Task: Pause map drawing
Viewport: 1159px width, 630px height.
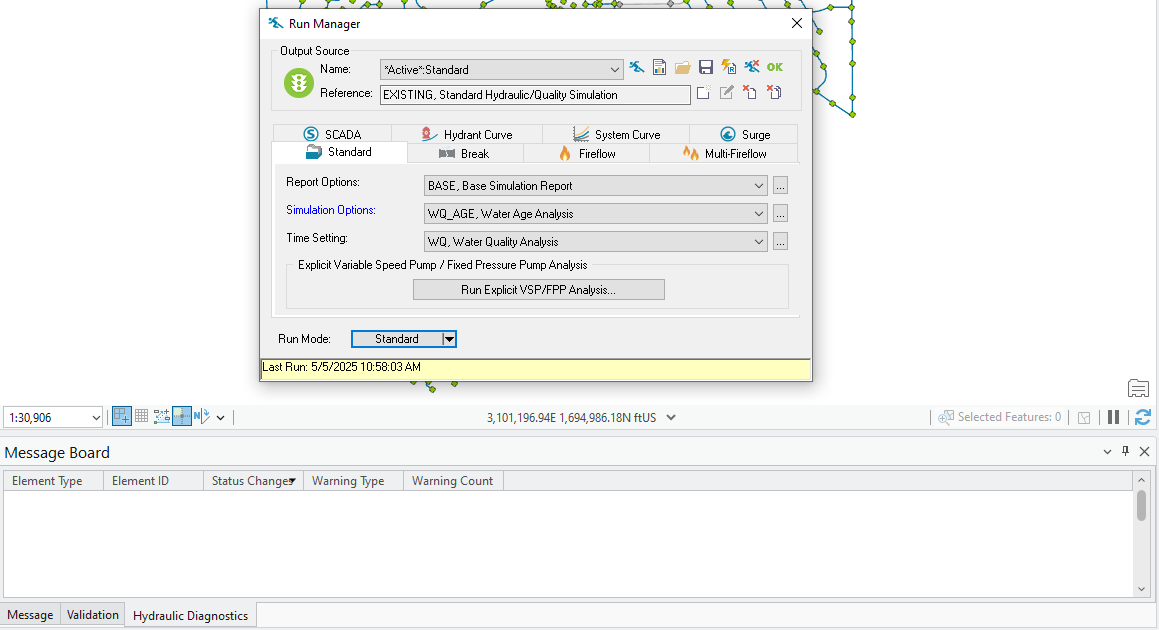Action: click(x=1113, y=418)
